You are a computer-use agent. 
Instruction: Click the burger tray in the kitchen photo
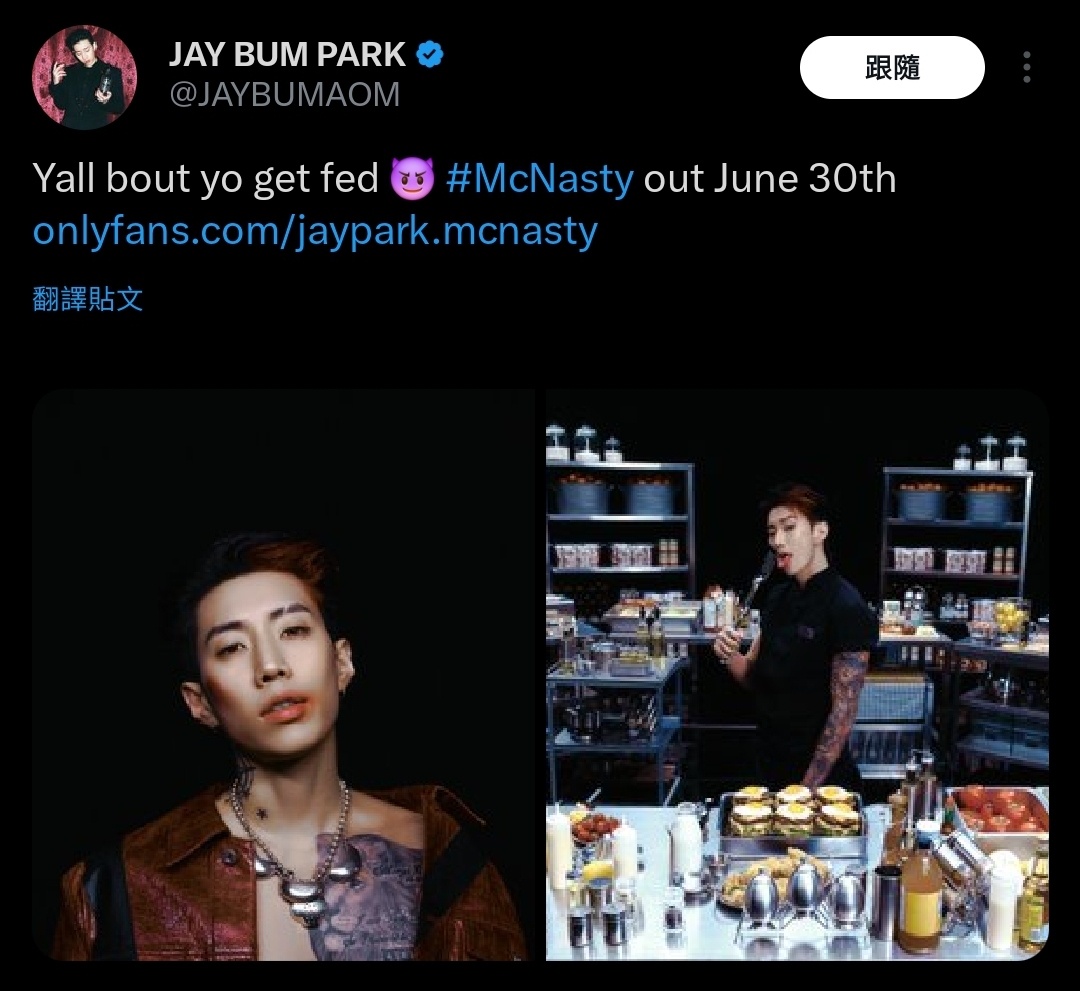point(793,816)
